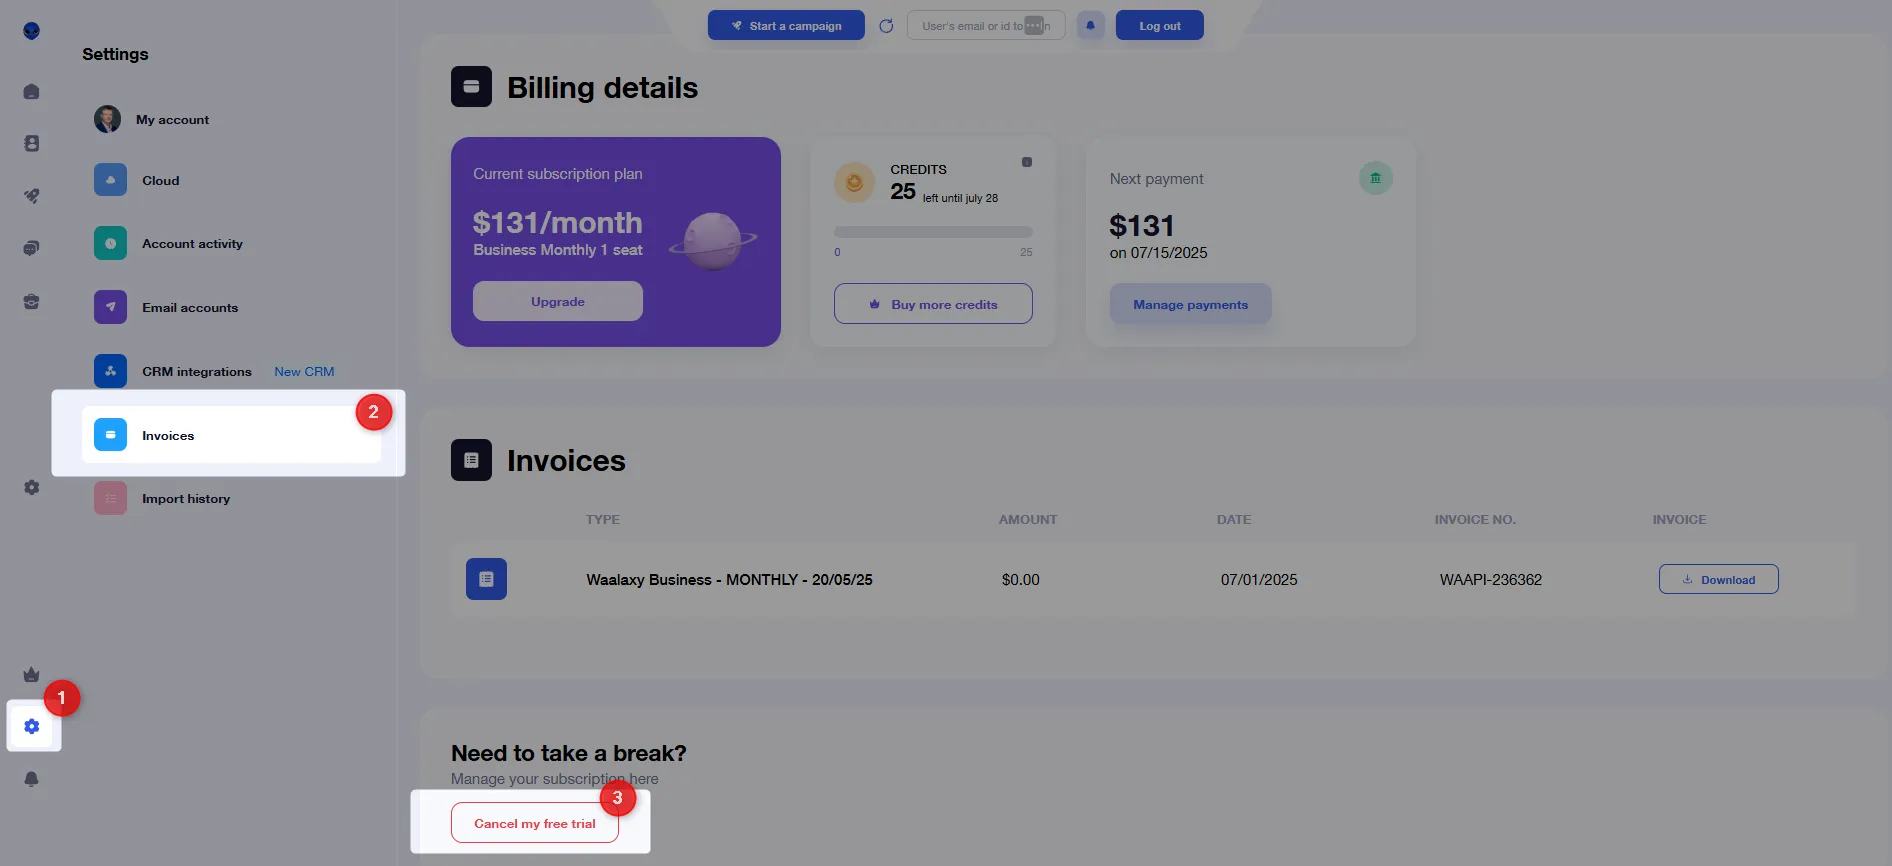
Task: Click the info icon on the Credits card
Action: (x=1027, y=162)
